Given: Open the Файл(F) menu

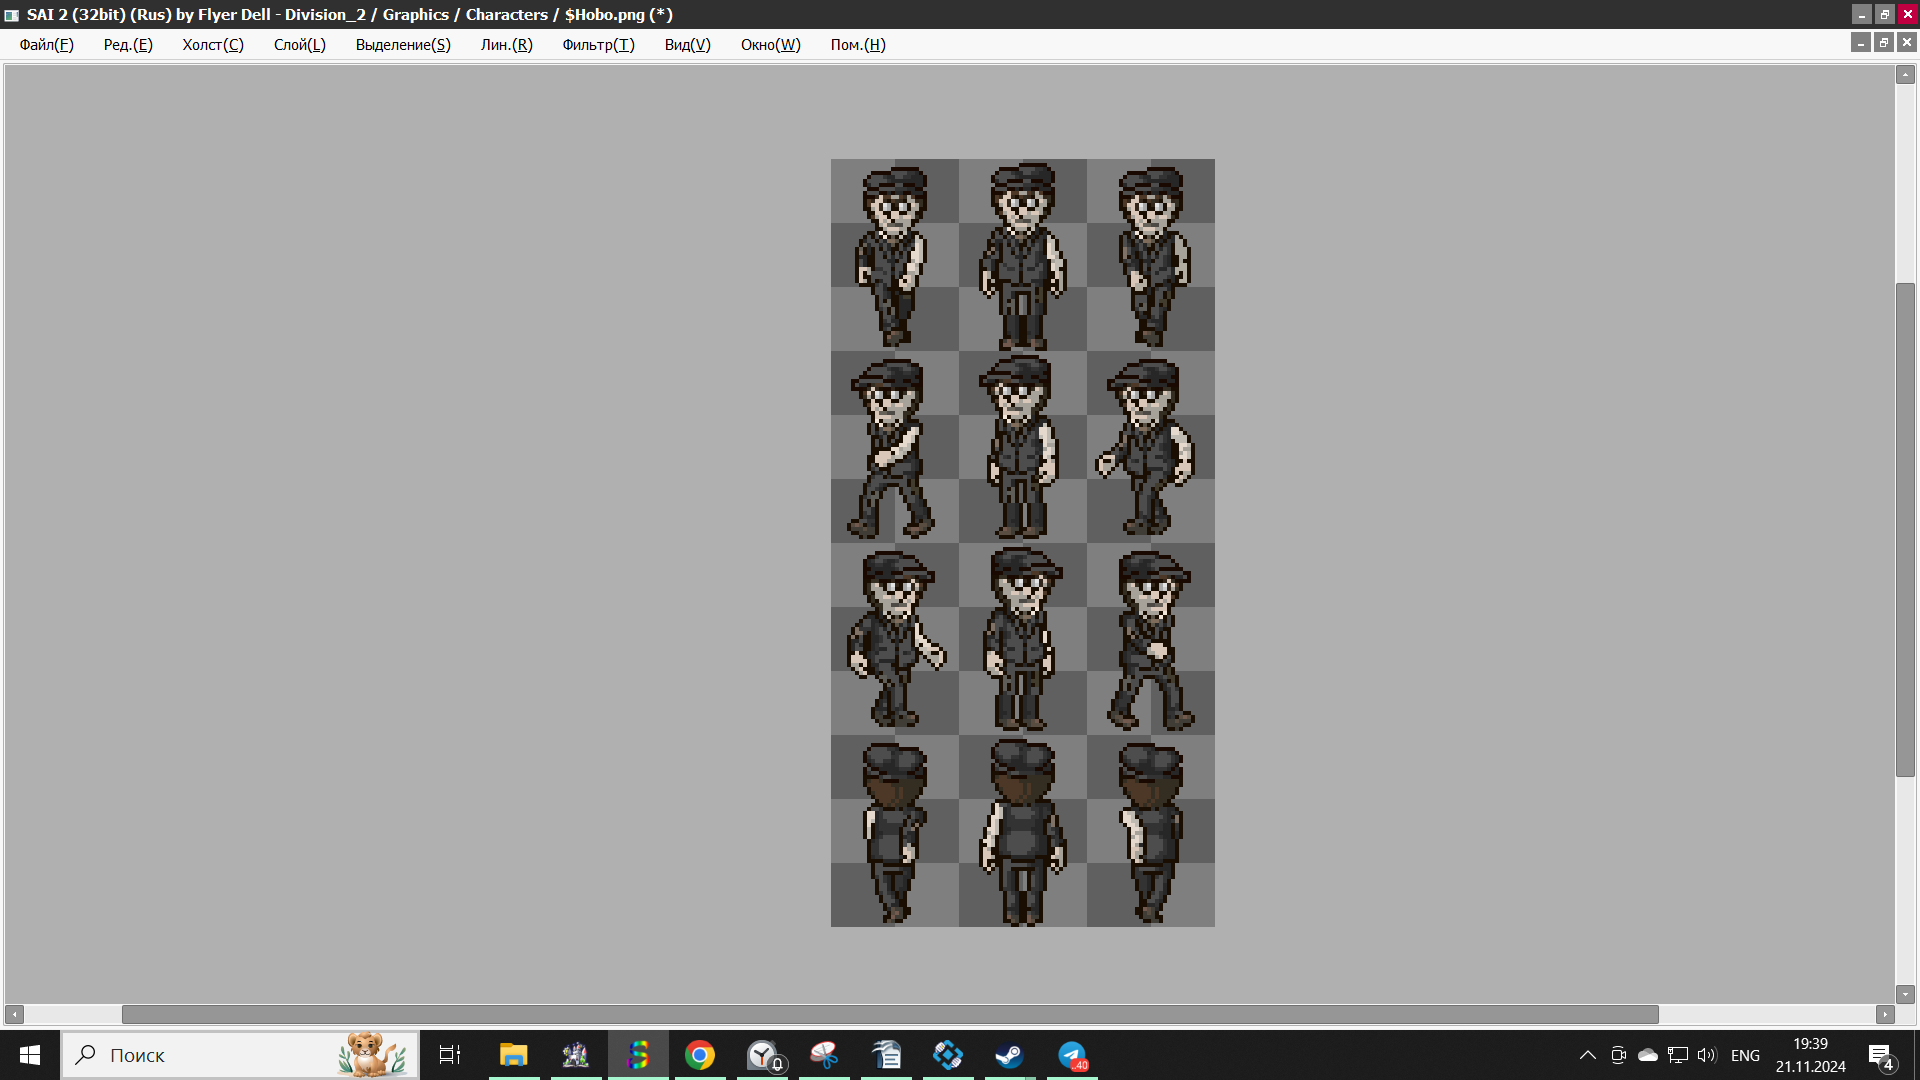Looking at the screenshot, I should pos(46,45).
